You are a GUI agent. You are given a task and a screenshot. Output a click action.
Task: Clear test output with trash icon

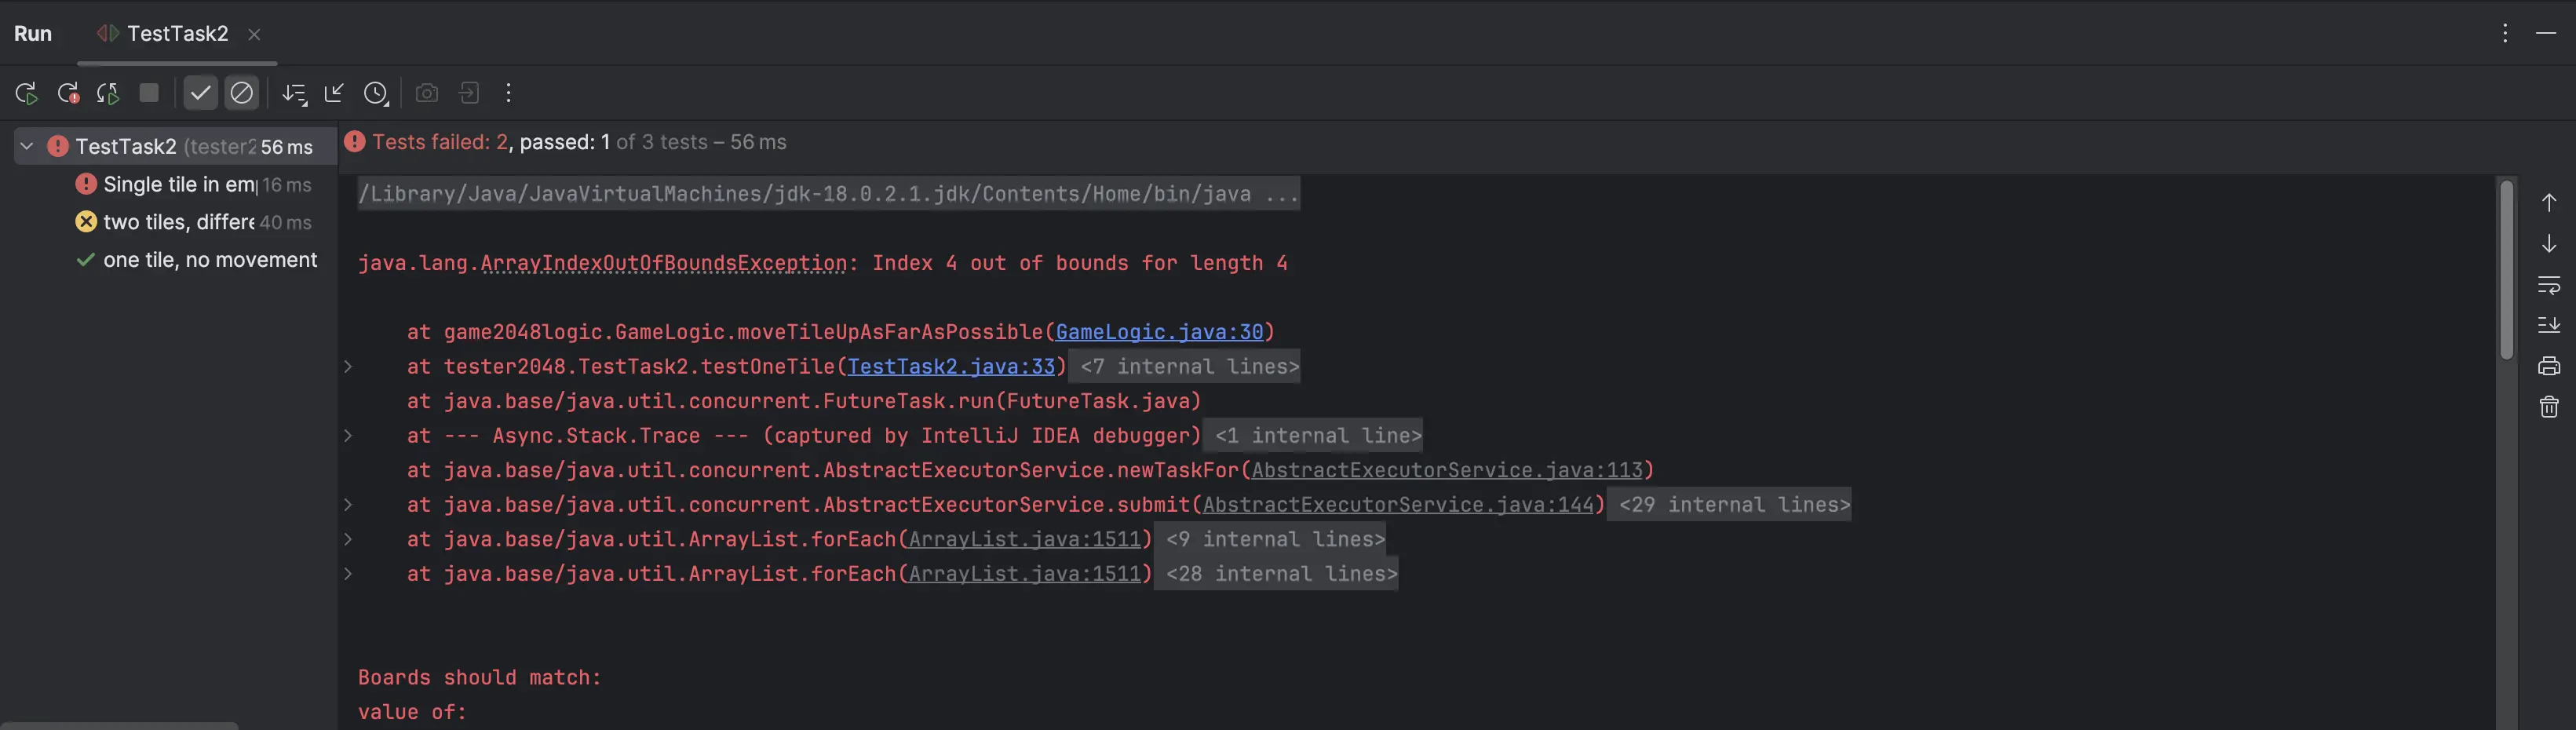point(2549,406)
